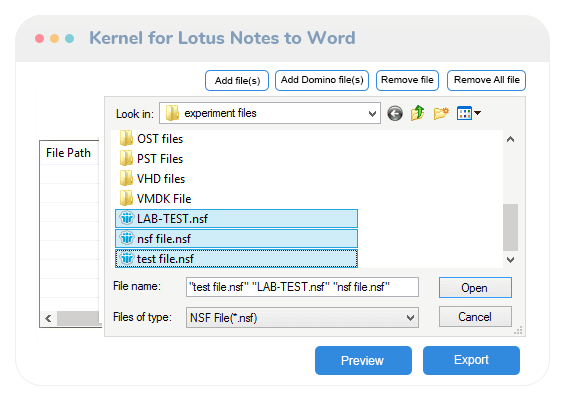The width and height of the screenshot is (565, 401).
Task: Click the LAB-TEST.nsf file icon
Action: (126, 218)
